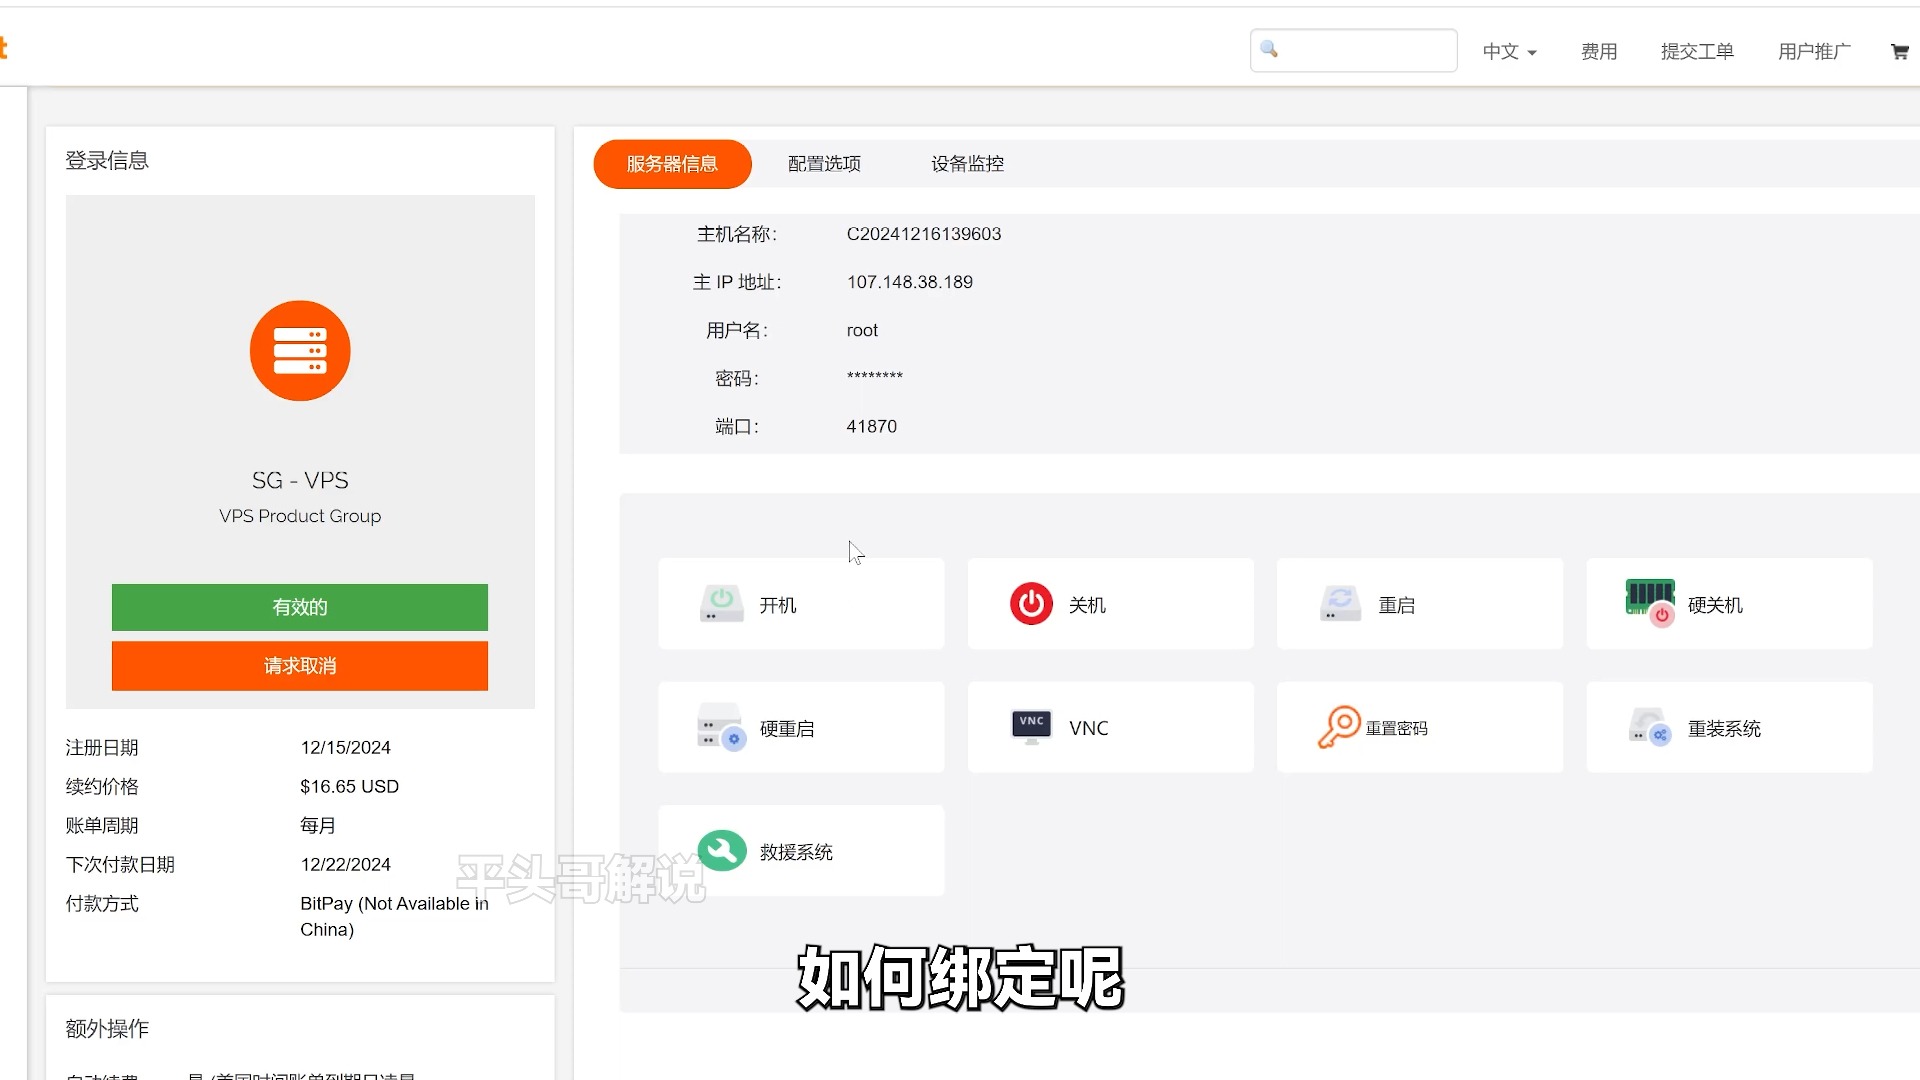Click the 开机 label text
The width and height of the screenshot is (1920, 1080).
point(778,605)
